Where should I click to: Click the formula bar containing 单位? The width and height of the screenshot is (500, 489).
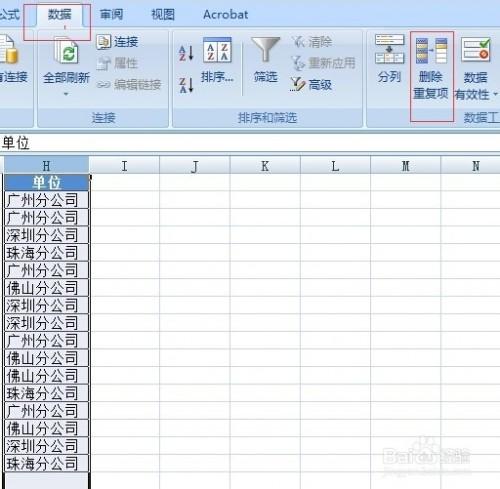[250, 143]
